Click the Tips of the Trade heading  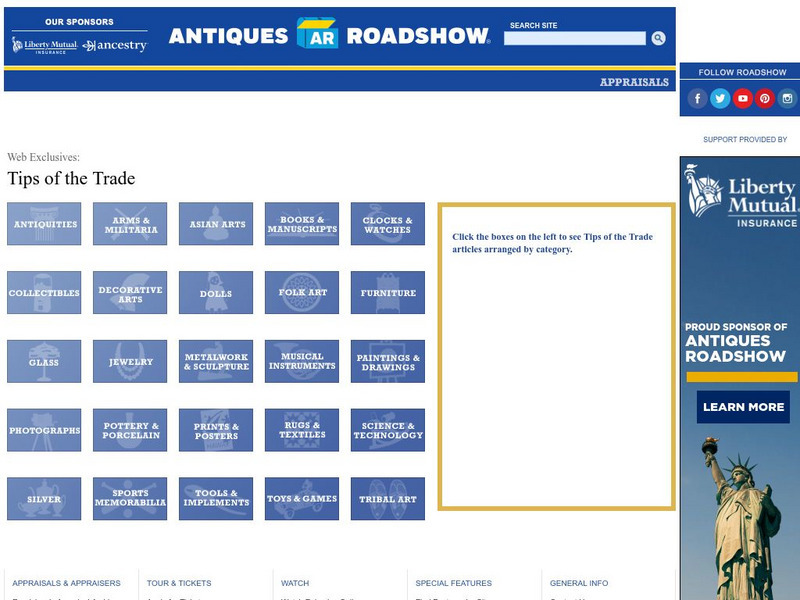[71, 179]
